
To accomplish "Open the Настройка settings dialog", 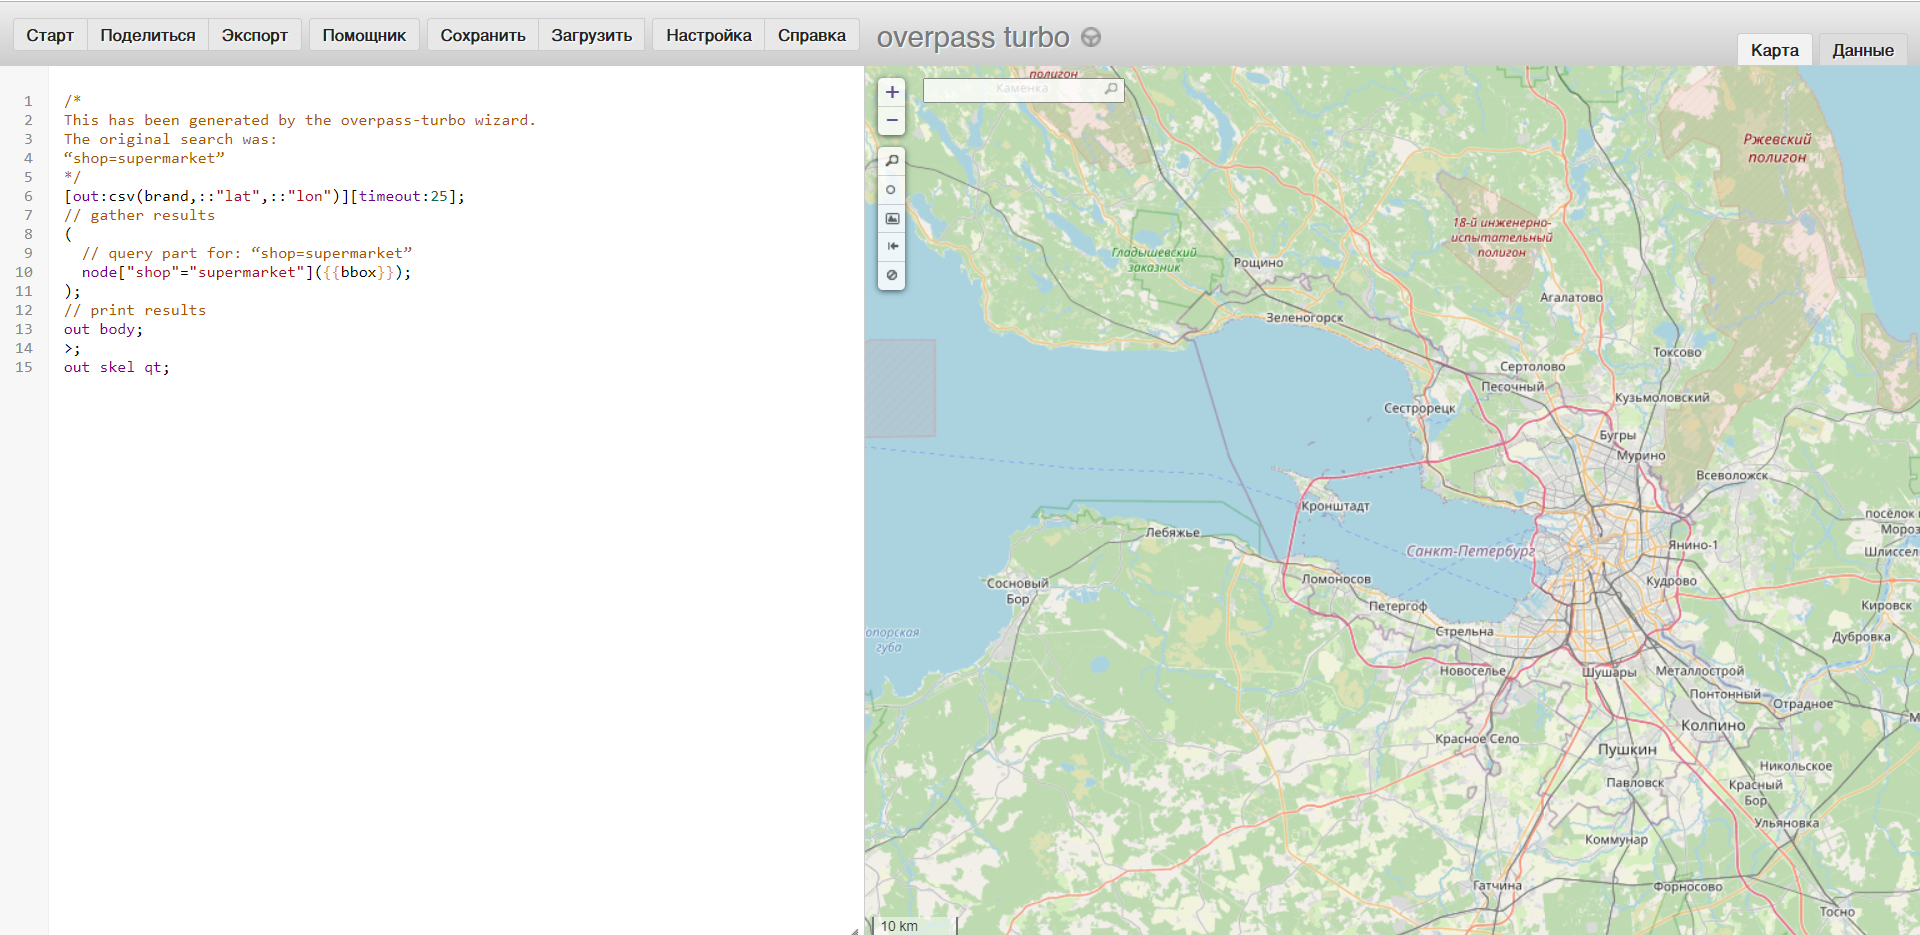I will [709, 35].
